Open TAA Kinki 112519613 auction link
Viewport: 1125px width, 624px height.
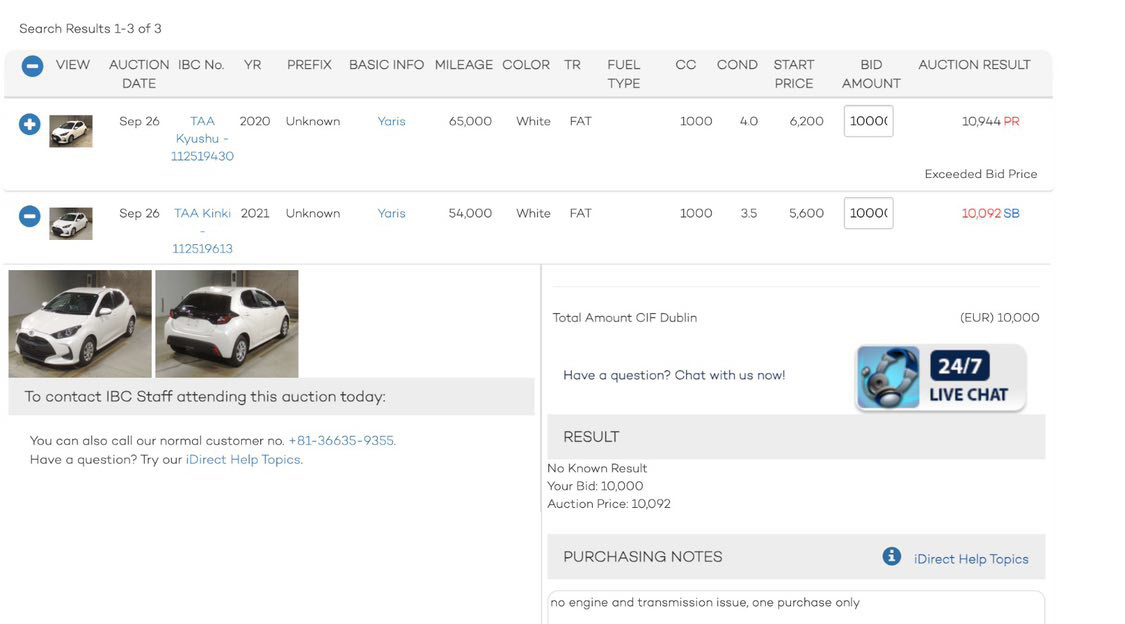click(x=202, y=231)
